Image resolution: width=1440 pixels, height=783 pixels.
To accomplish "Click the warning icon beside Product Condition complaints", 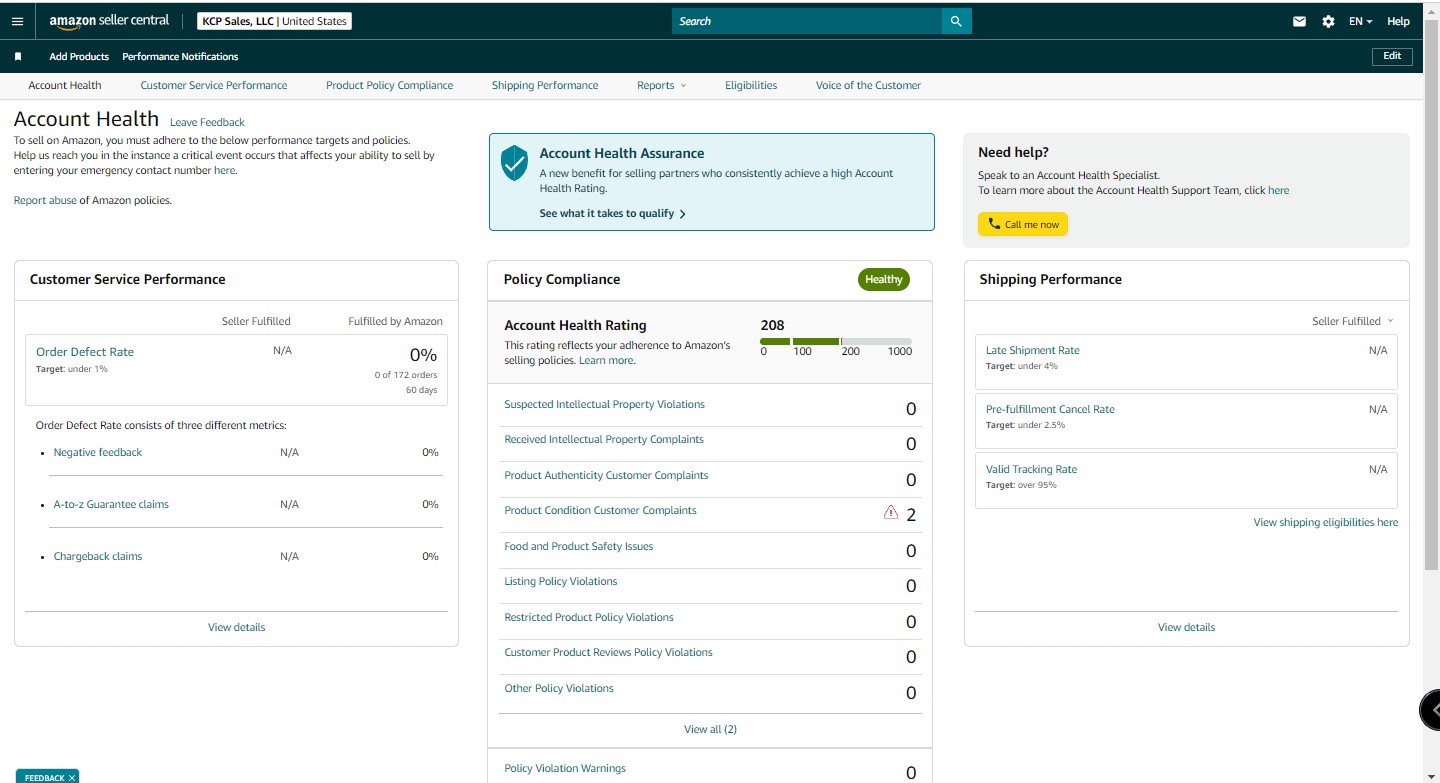I will pyautogui.click(x=890, y=513).
